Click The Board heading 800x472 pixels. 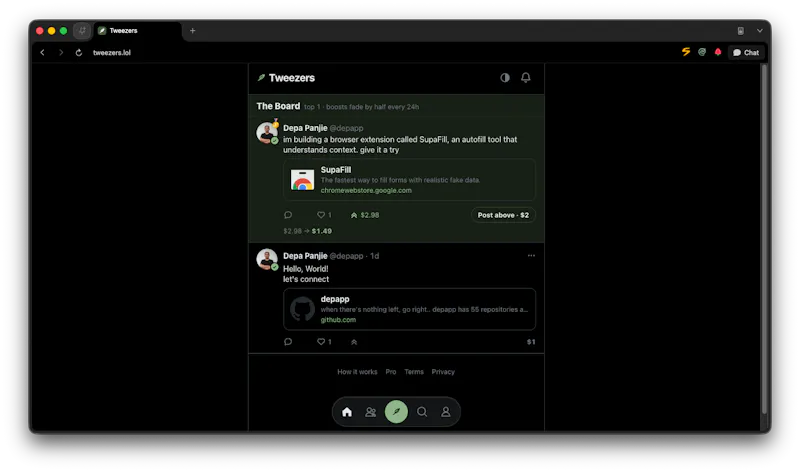(x=278, y=106)
